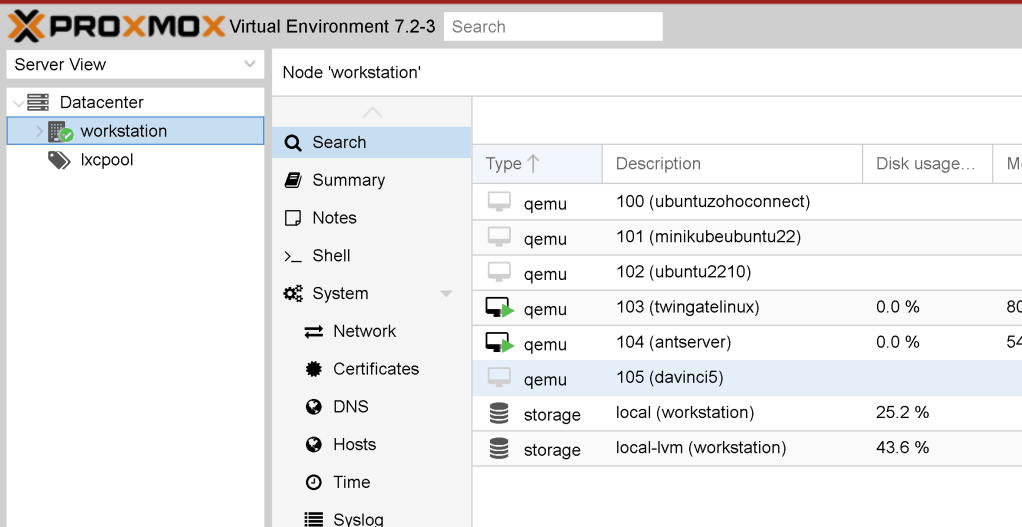Screen dimensions: 1022x527
Task: Select row 105 (davinci5)
Action: pyautogui.click(x=747, y=378)
